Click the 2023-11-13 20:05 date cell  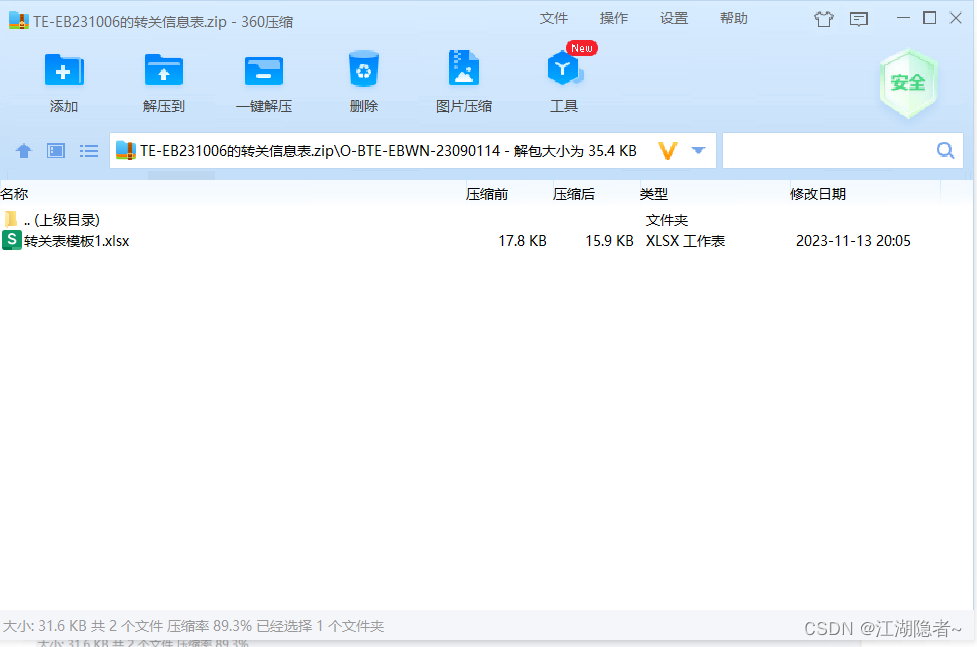pyautogui.click(x=853, y=241)
